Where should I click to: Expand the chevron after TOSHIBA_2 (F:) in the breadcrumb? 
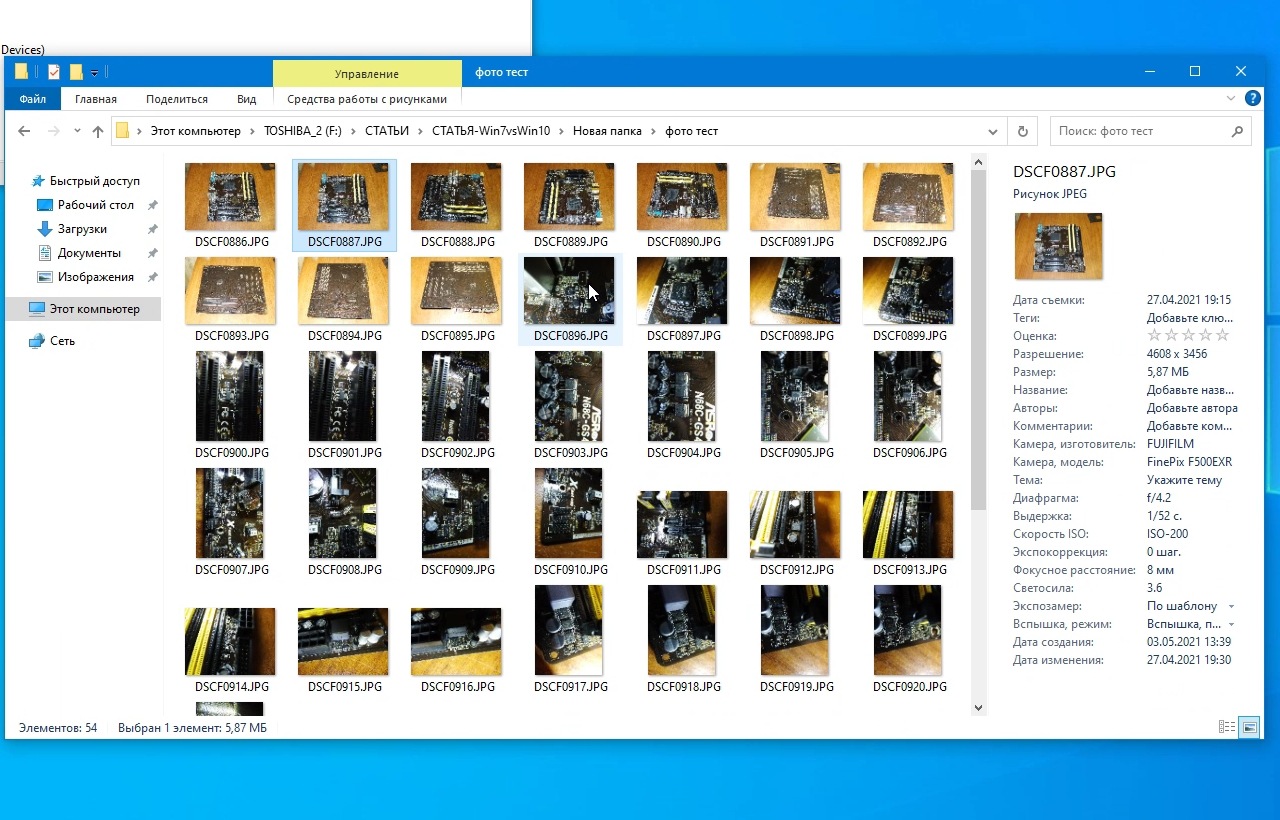pos(353,131)
